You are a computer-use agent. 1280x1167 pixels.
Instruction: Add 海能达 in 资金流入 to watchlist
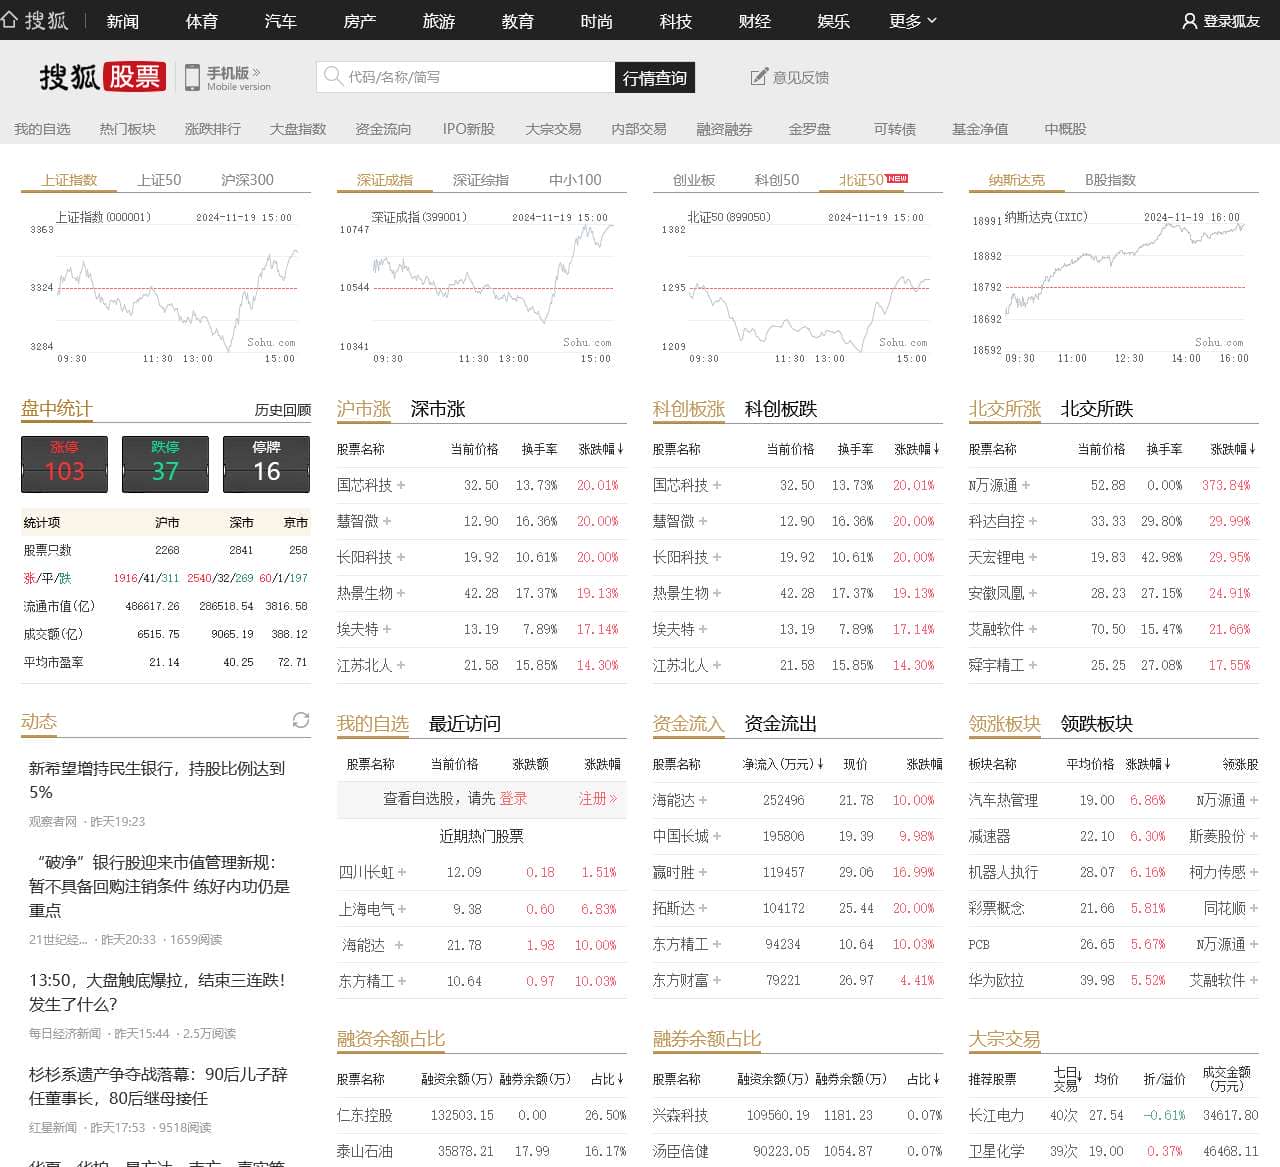tap(703, 800)
